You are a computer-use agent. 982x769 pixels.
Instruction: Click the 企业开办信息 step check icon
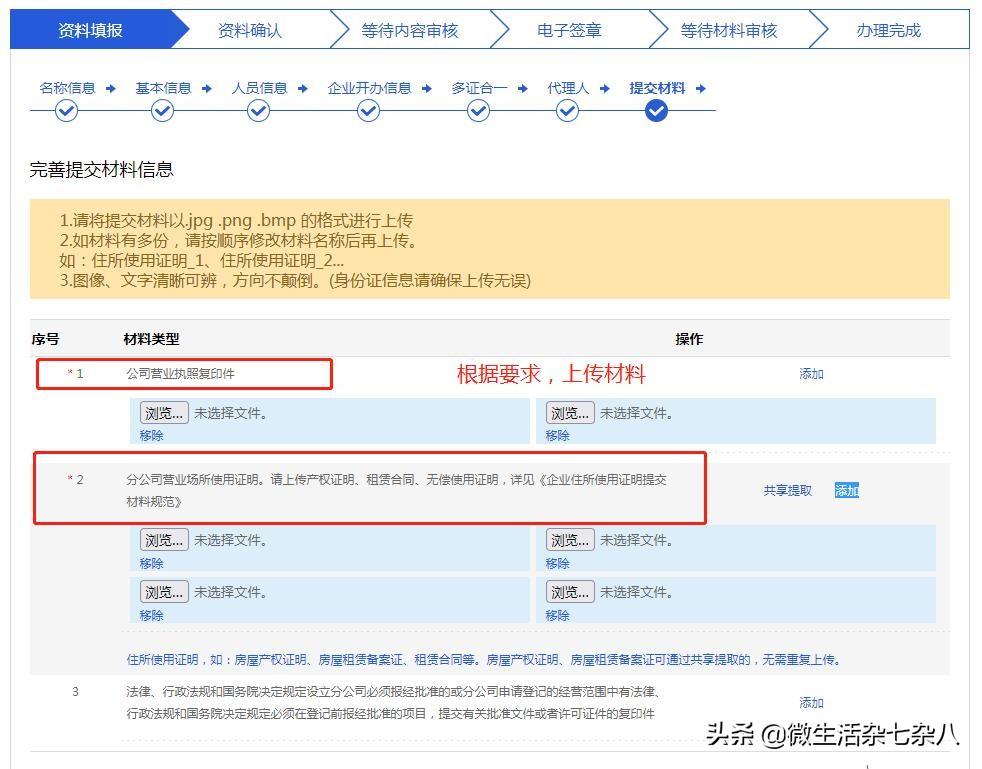(368, 111)
